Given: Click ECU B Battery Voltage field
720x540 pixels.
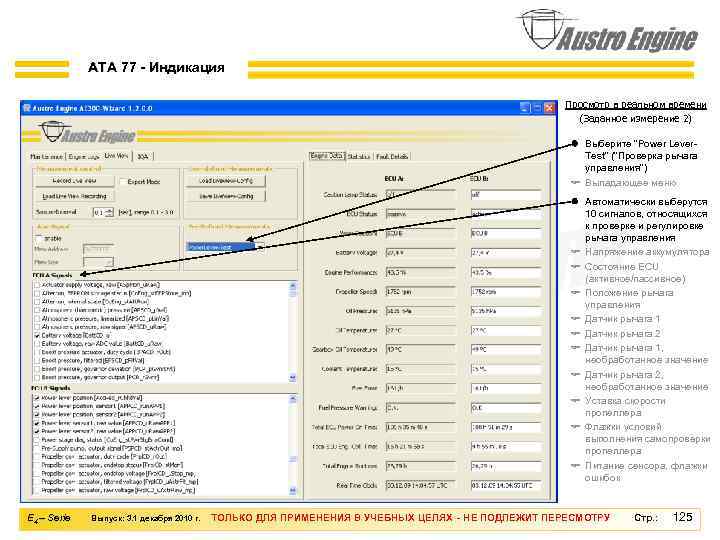Looking at the screenshot, I should click(506, 253).
